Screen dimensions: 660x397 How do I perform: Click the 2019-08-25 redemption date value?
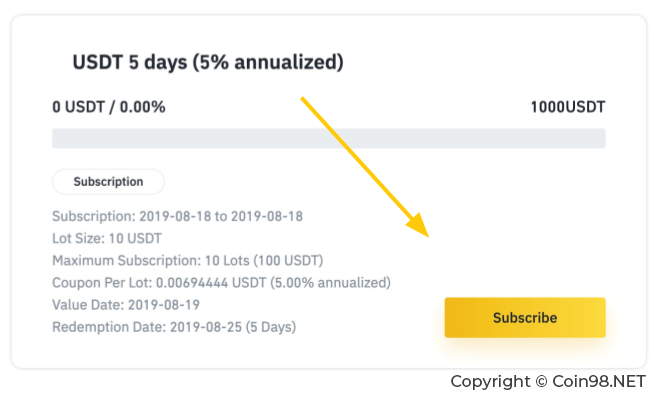point(206,327)
